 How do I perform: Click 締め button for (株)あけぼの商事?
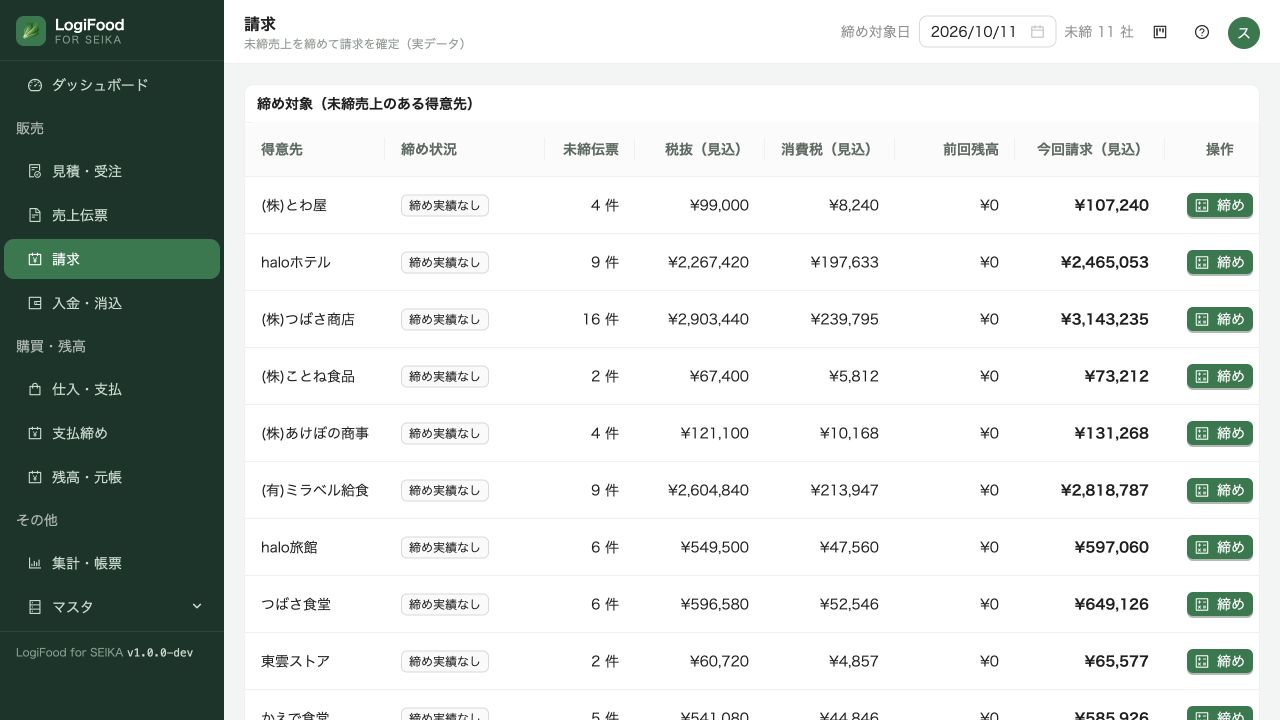1220,433
